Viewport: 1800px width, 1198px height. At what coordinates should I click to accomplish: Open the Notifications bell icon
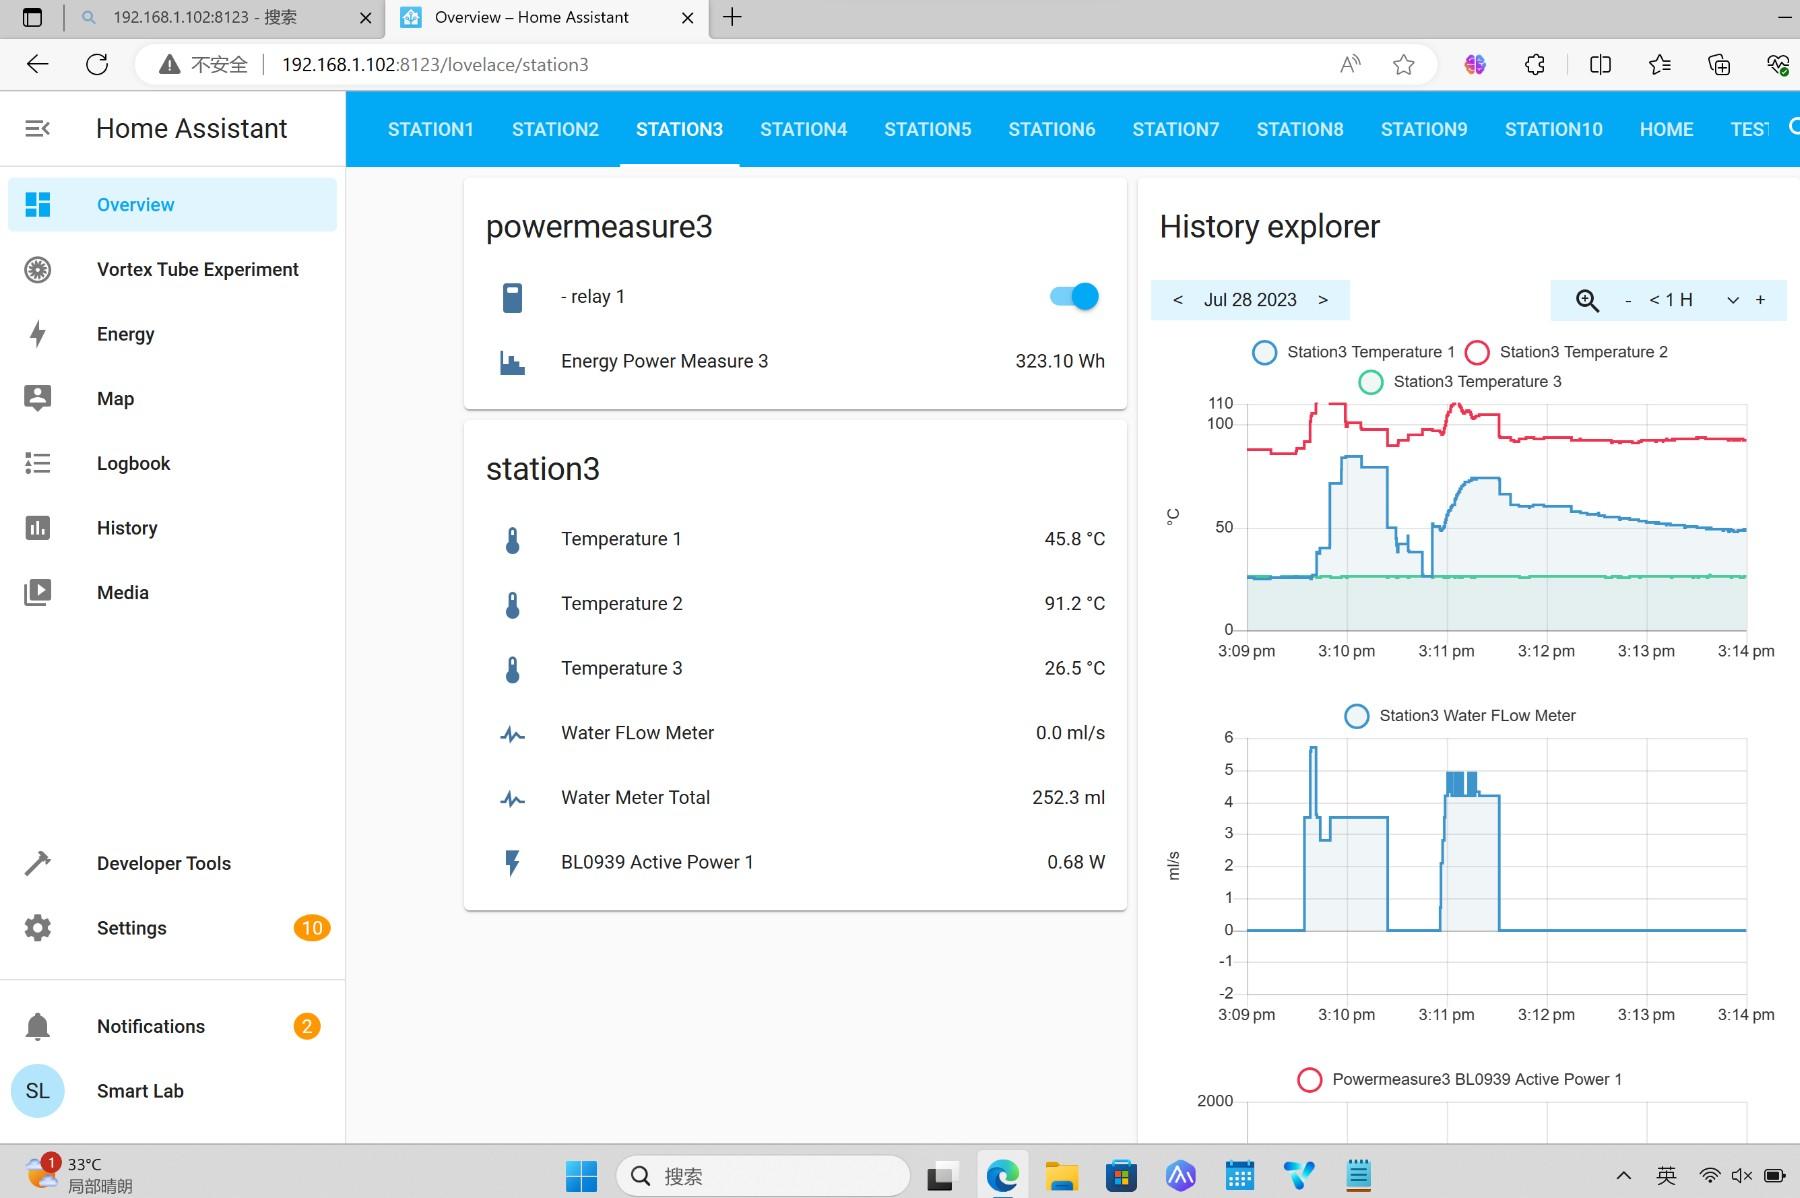tap(38, 1026)
